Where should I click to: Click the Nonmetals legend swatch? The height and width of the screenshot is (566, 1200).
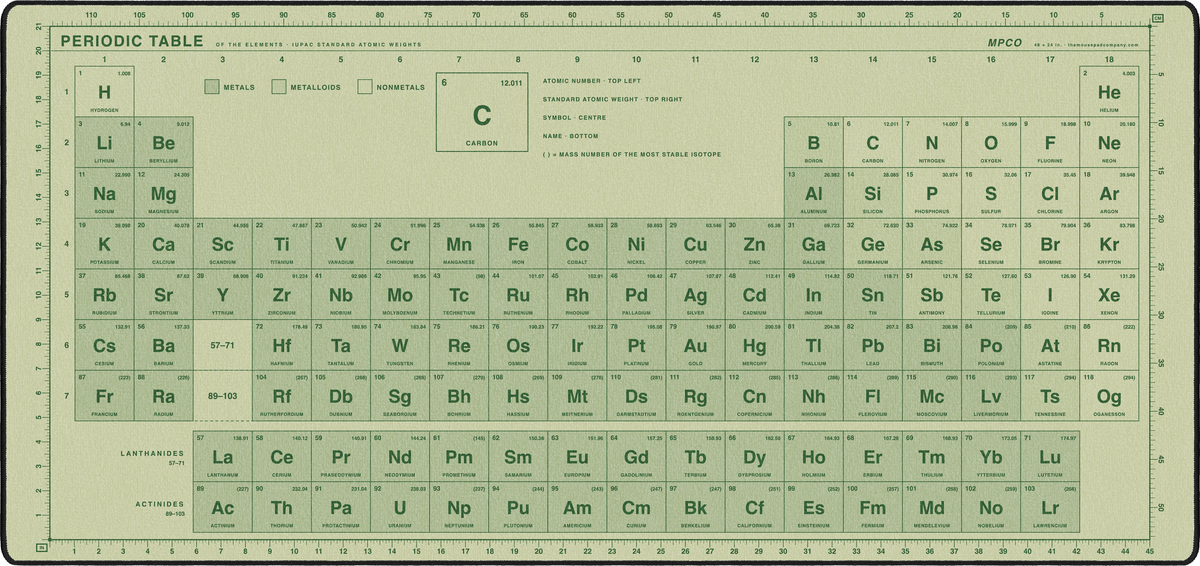click(365, 87)
